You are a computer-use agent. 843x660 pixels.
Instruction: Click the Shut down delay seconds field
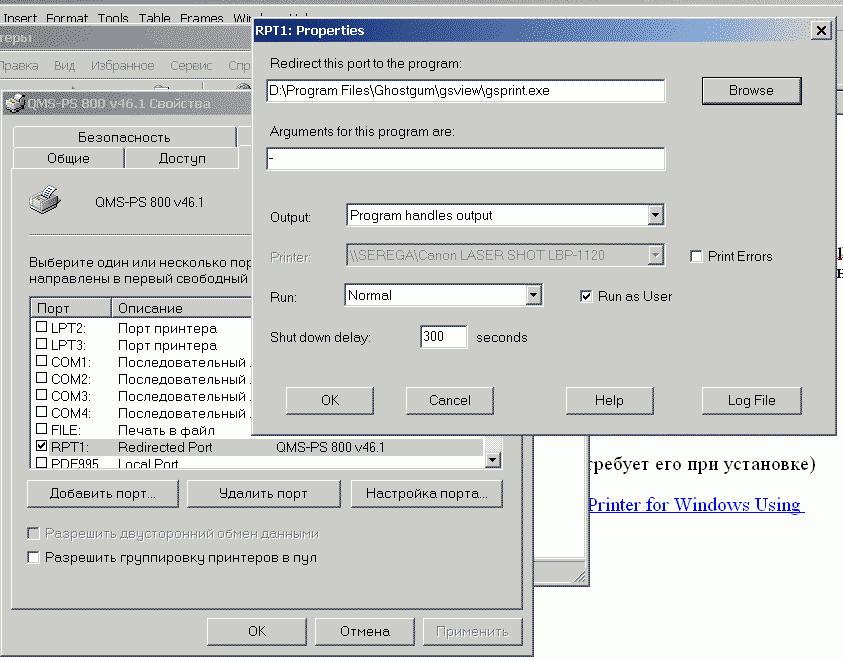point(444,337)
